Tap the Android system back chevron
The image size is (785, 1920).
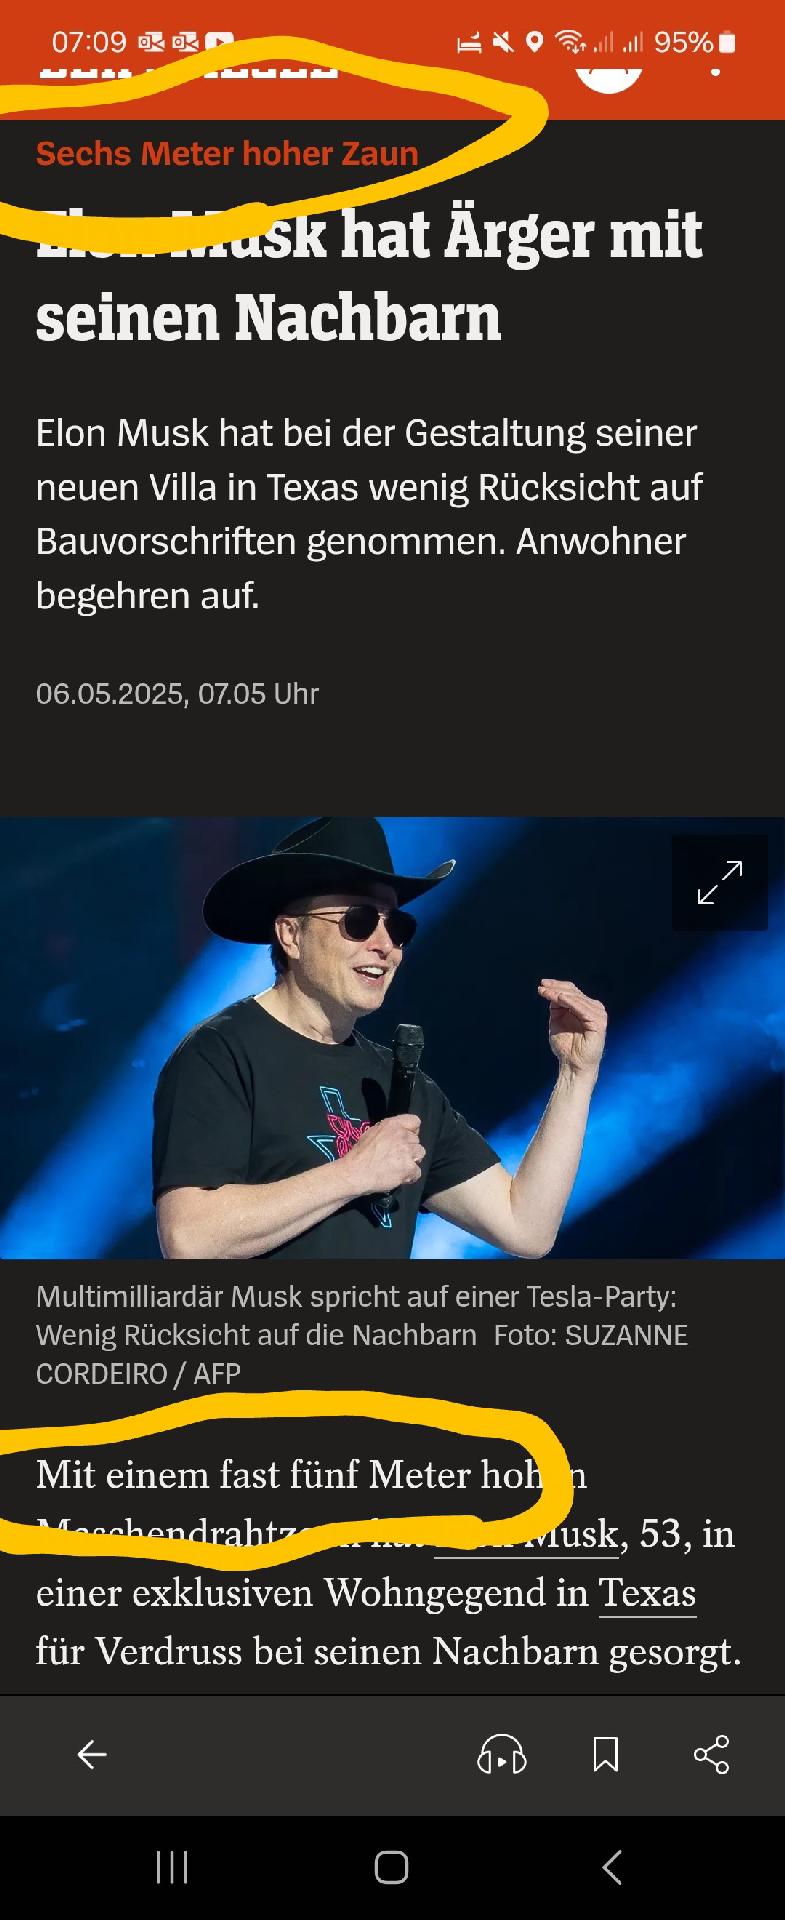[612, 1867]
